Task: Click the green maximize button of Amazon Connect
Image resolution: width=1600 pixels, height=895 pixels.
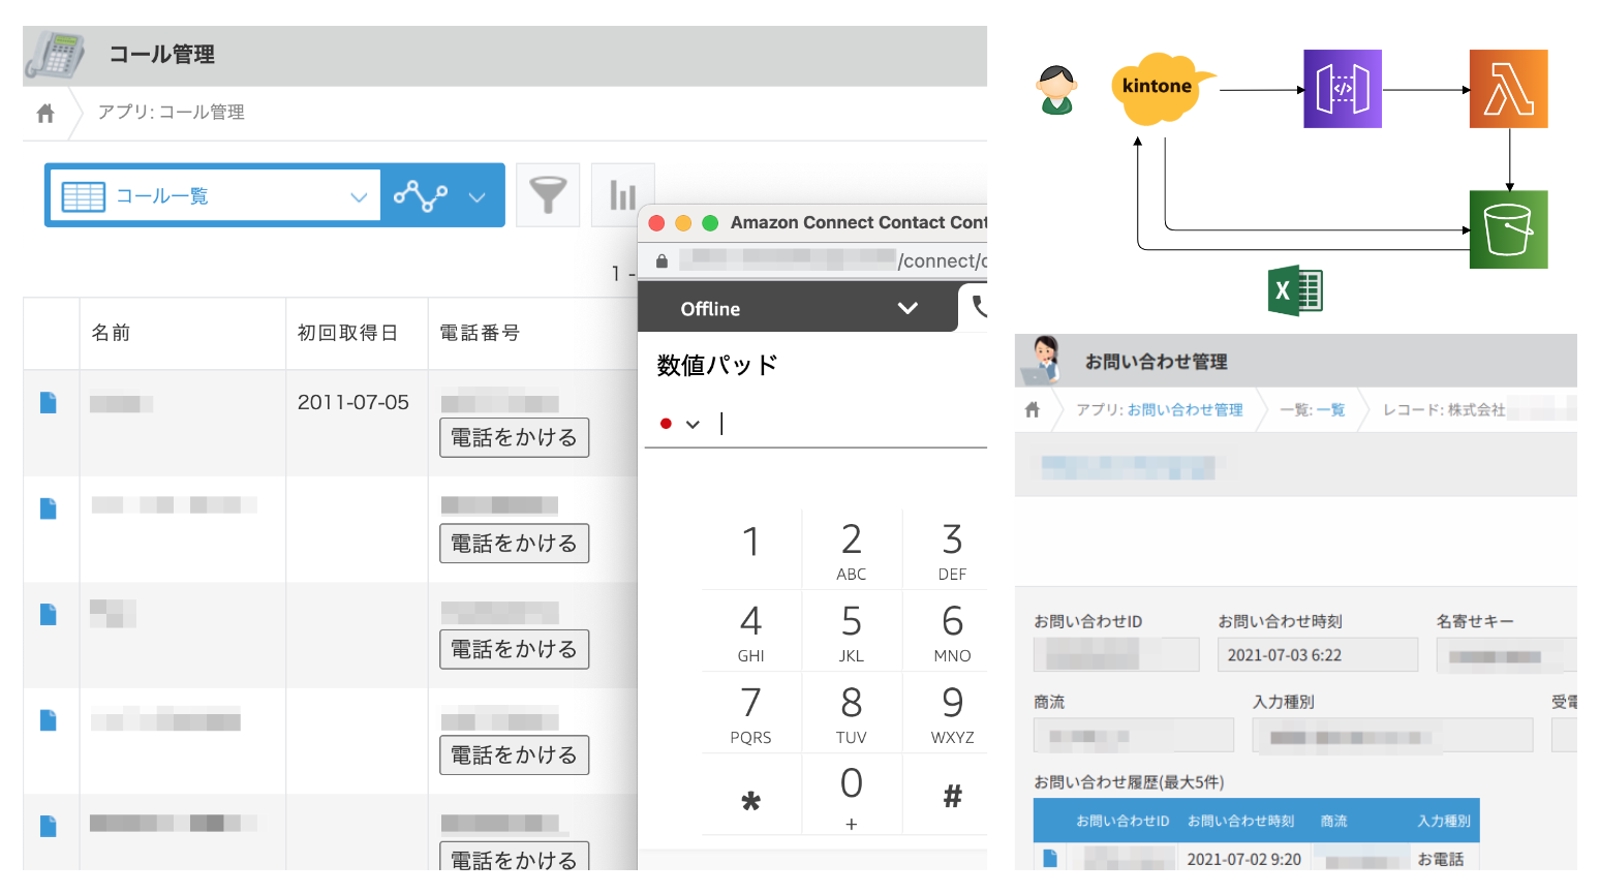Action: [x=710, y=223]
